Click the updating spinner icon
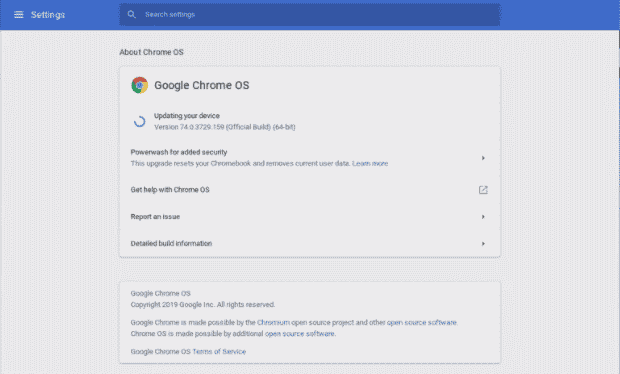 139,121
